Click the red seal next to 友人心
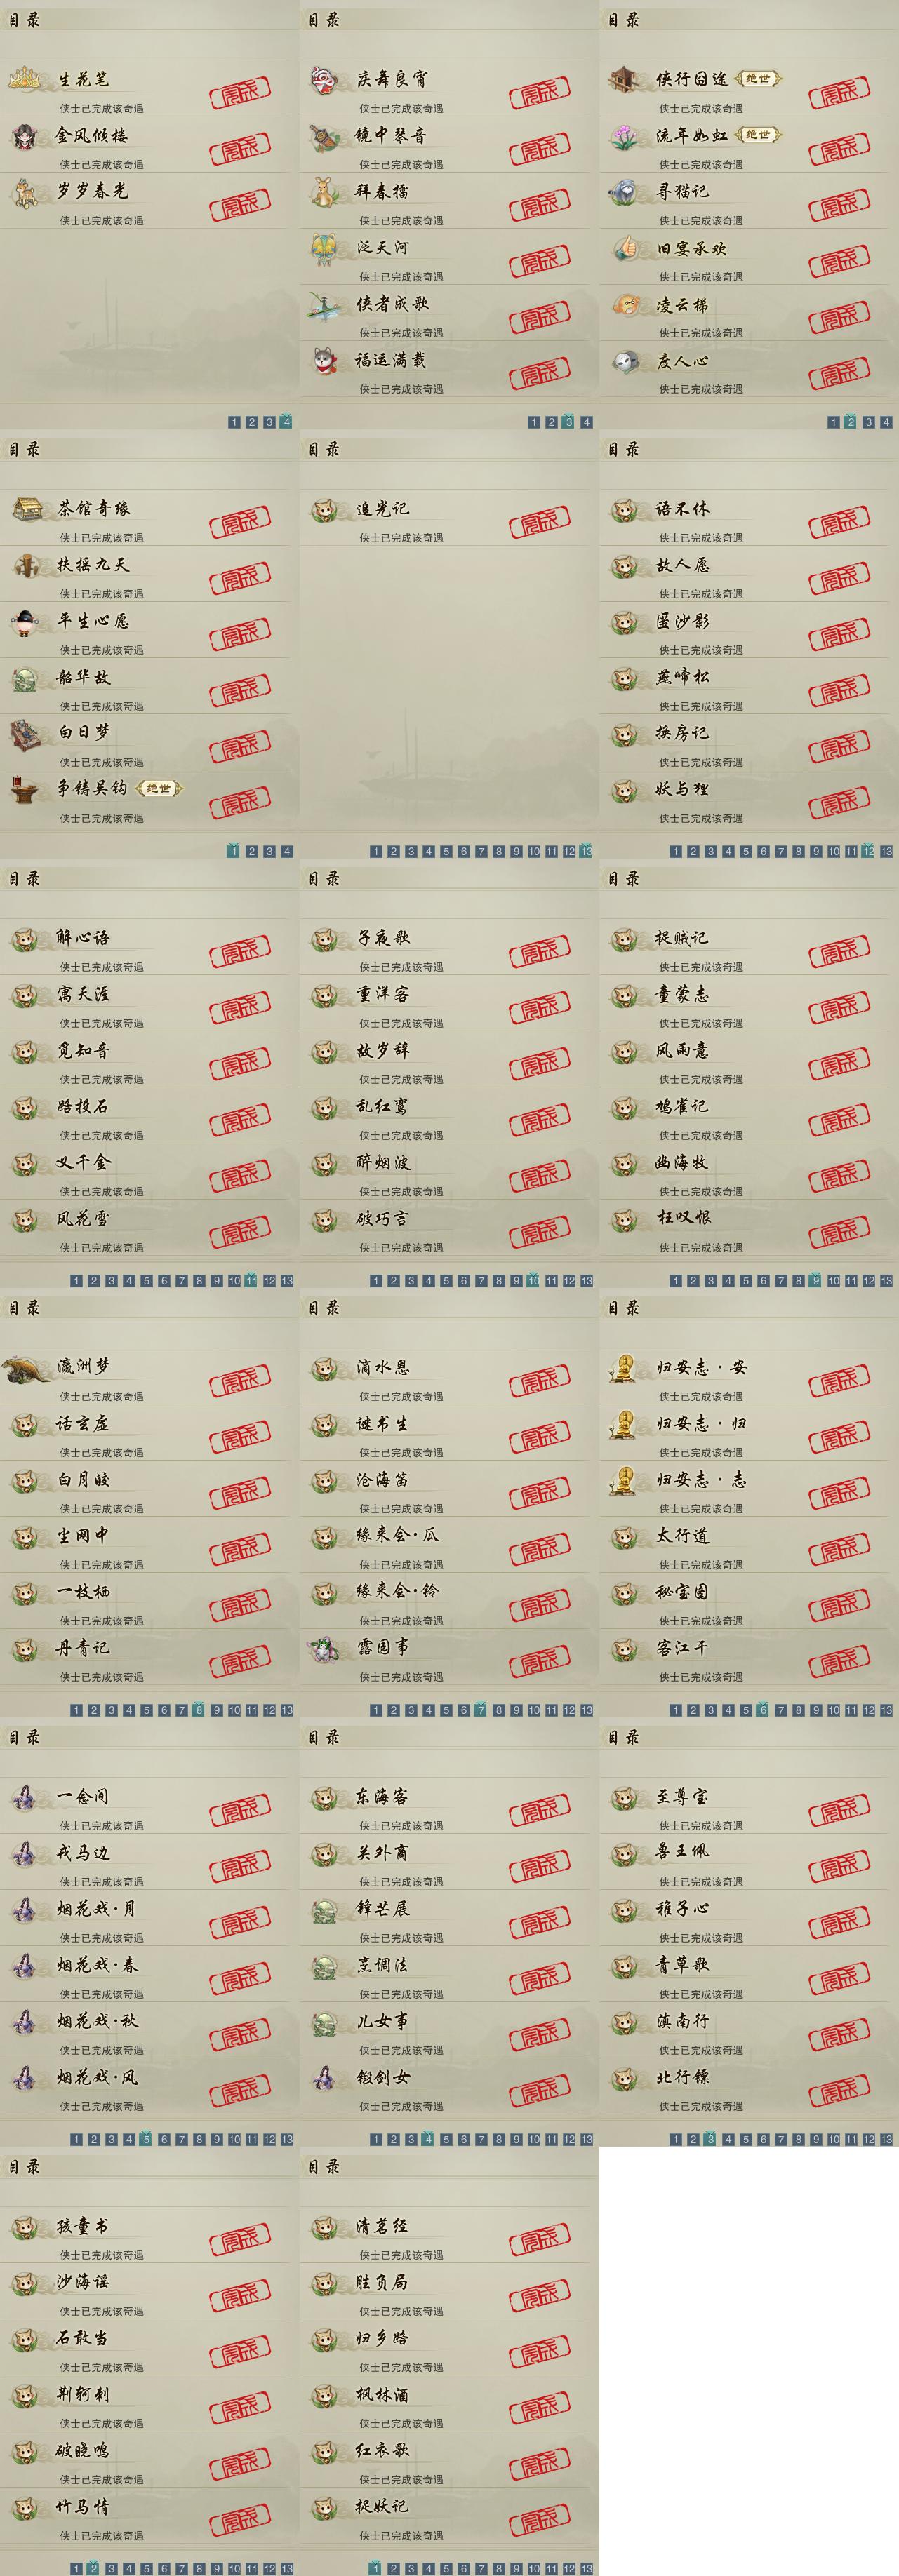 click(x=839, y=373)
